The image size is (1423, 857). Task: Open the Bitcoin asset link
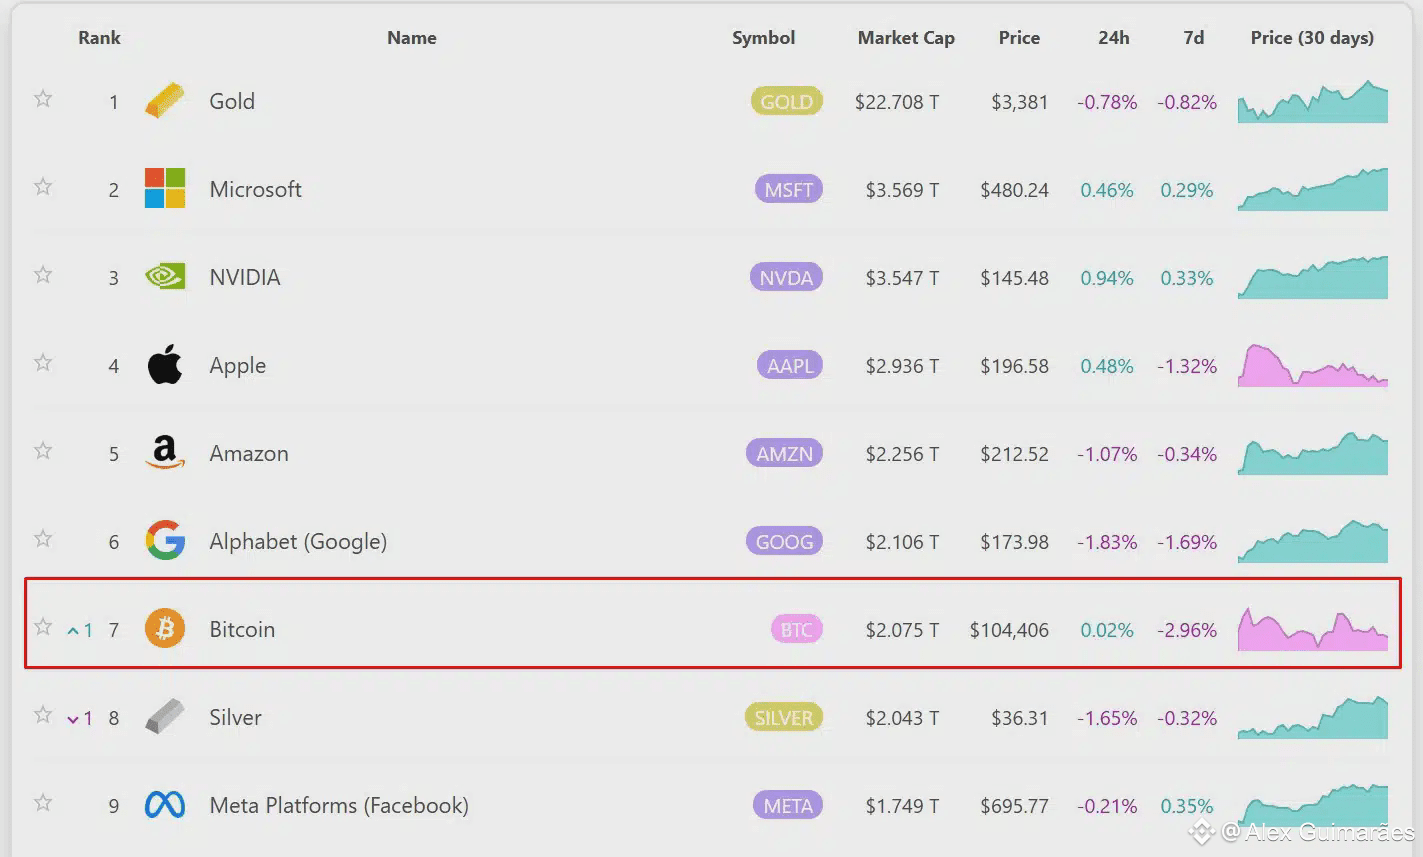pos(242,629)
